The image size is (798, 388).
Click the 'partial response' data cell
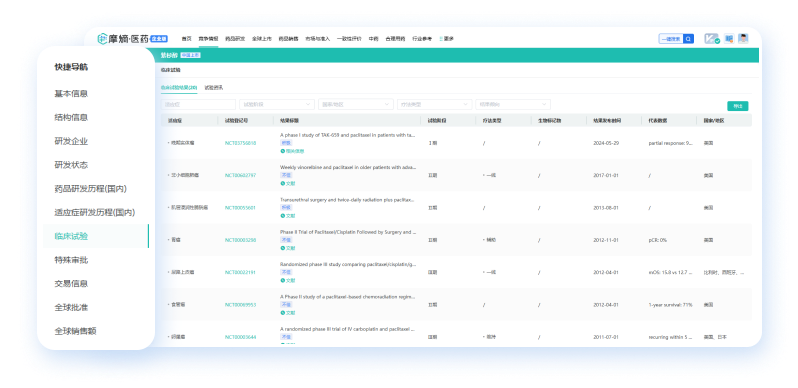[670, 143]
